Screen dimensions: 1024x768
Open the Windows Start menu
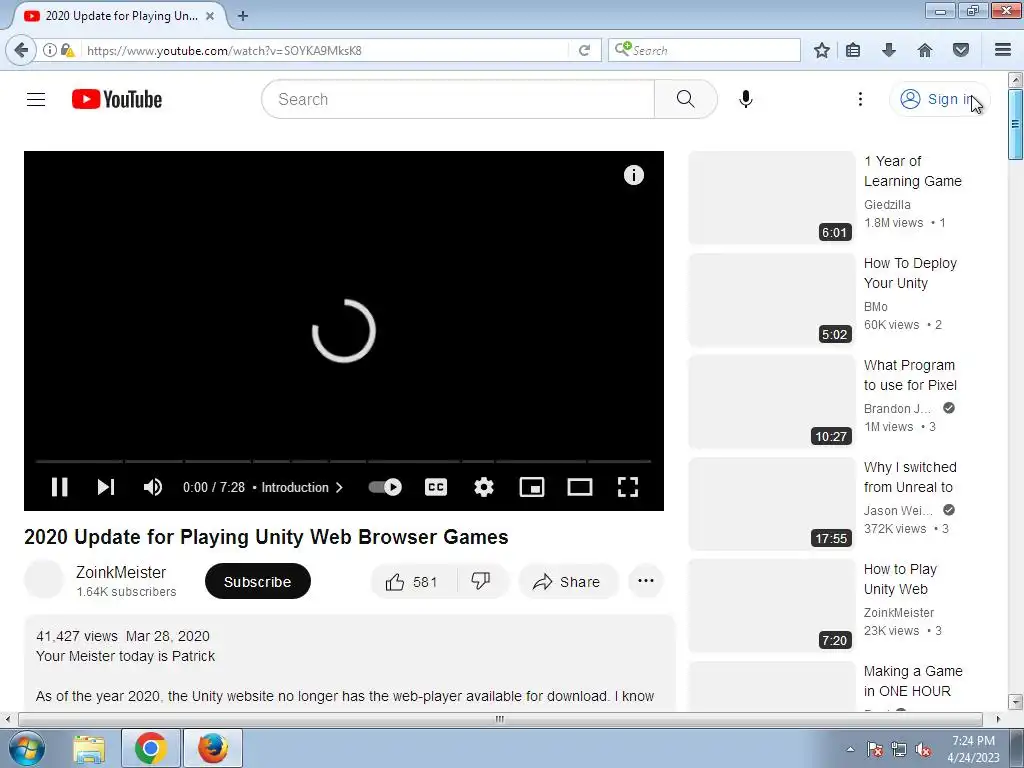click(25, 748)
